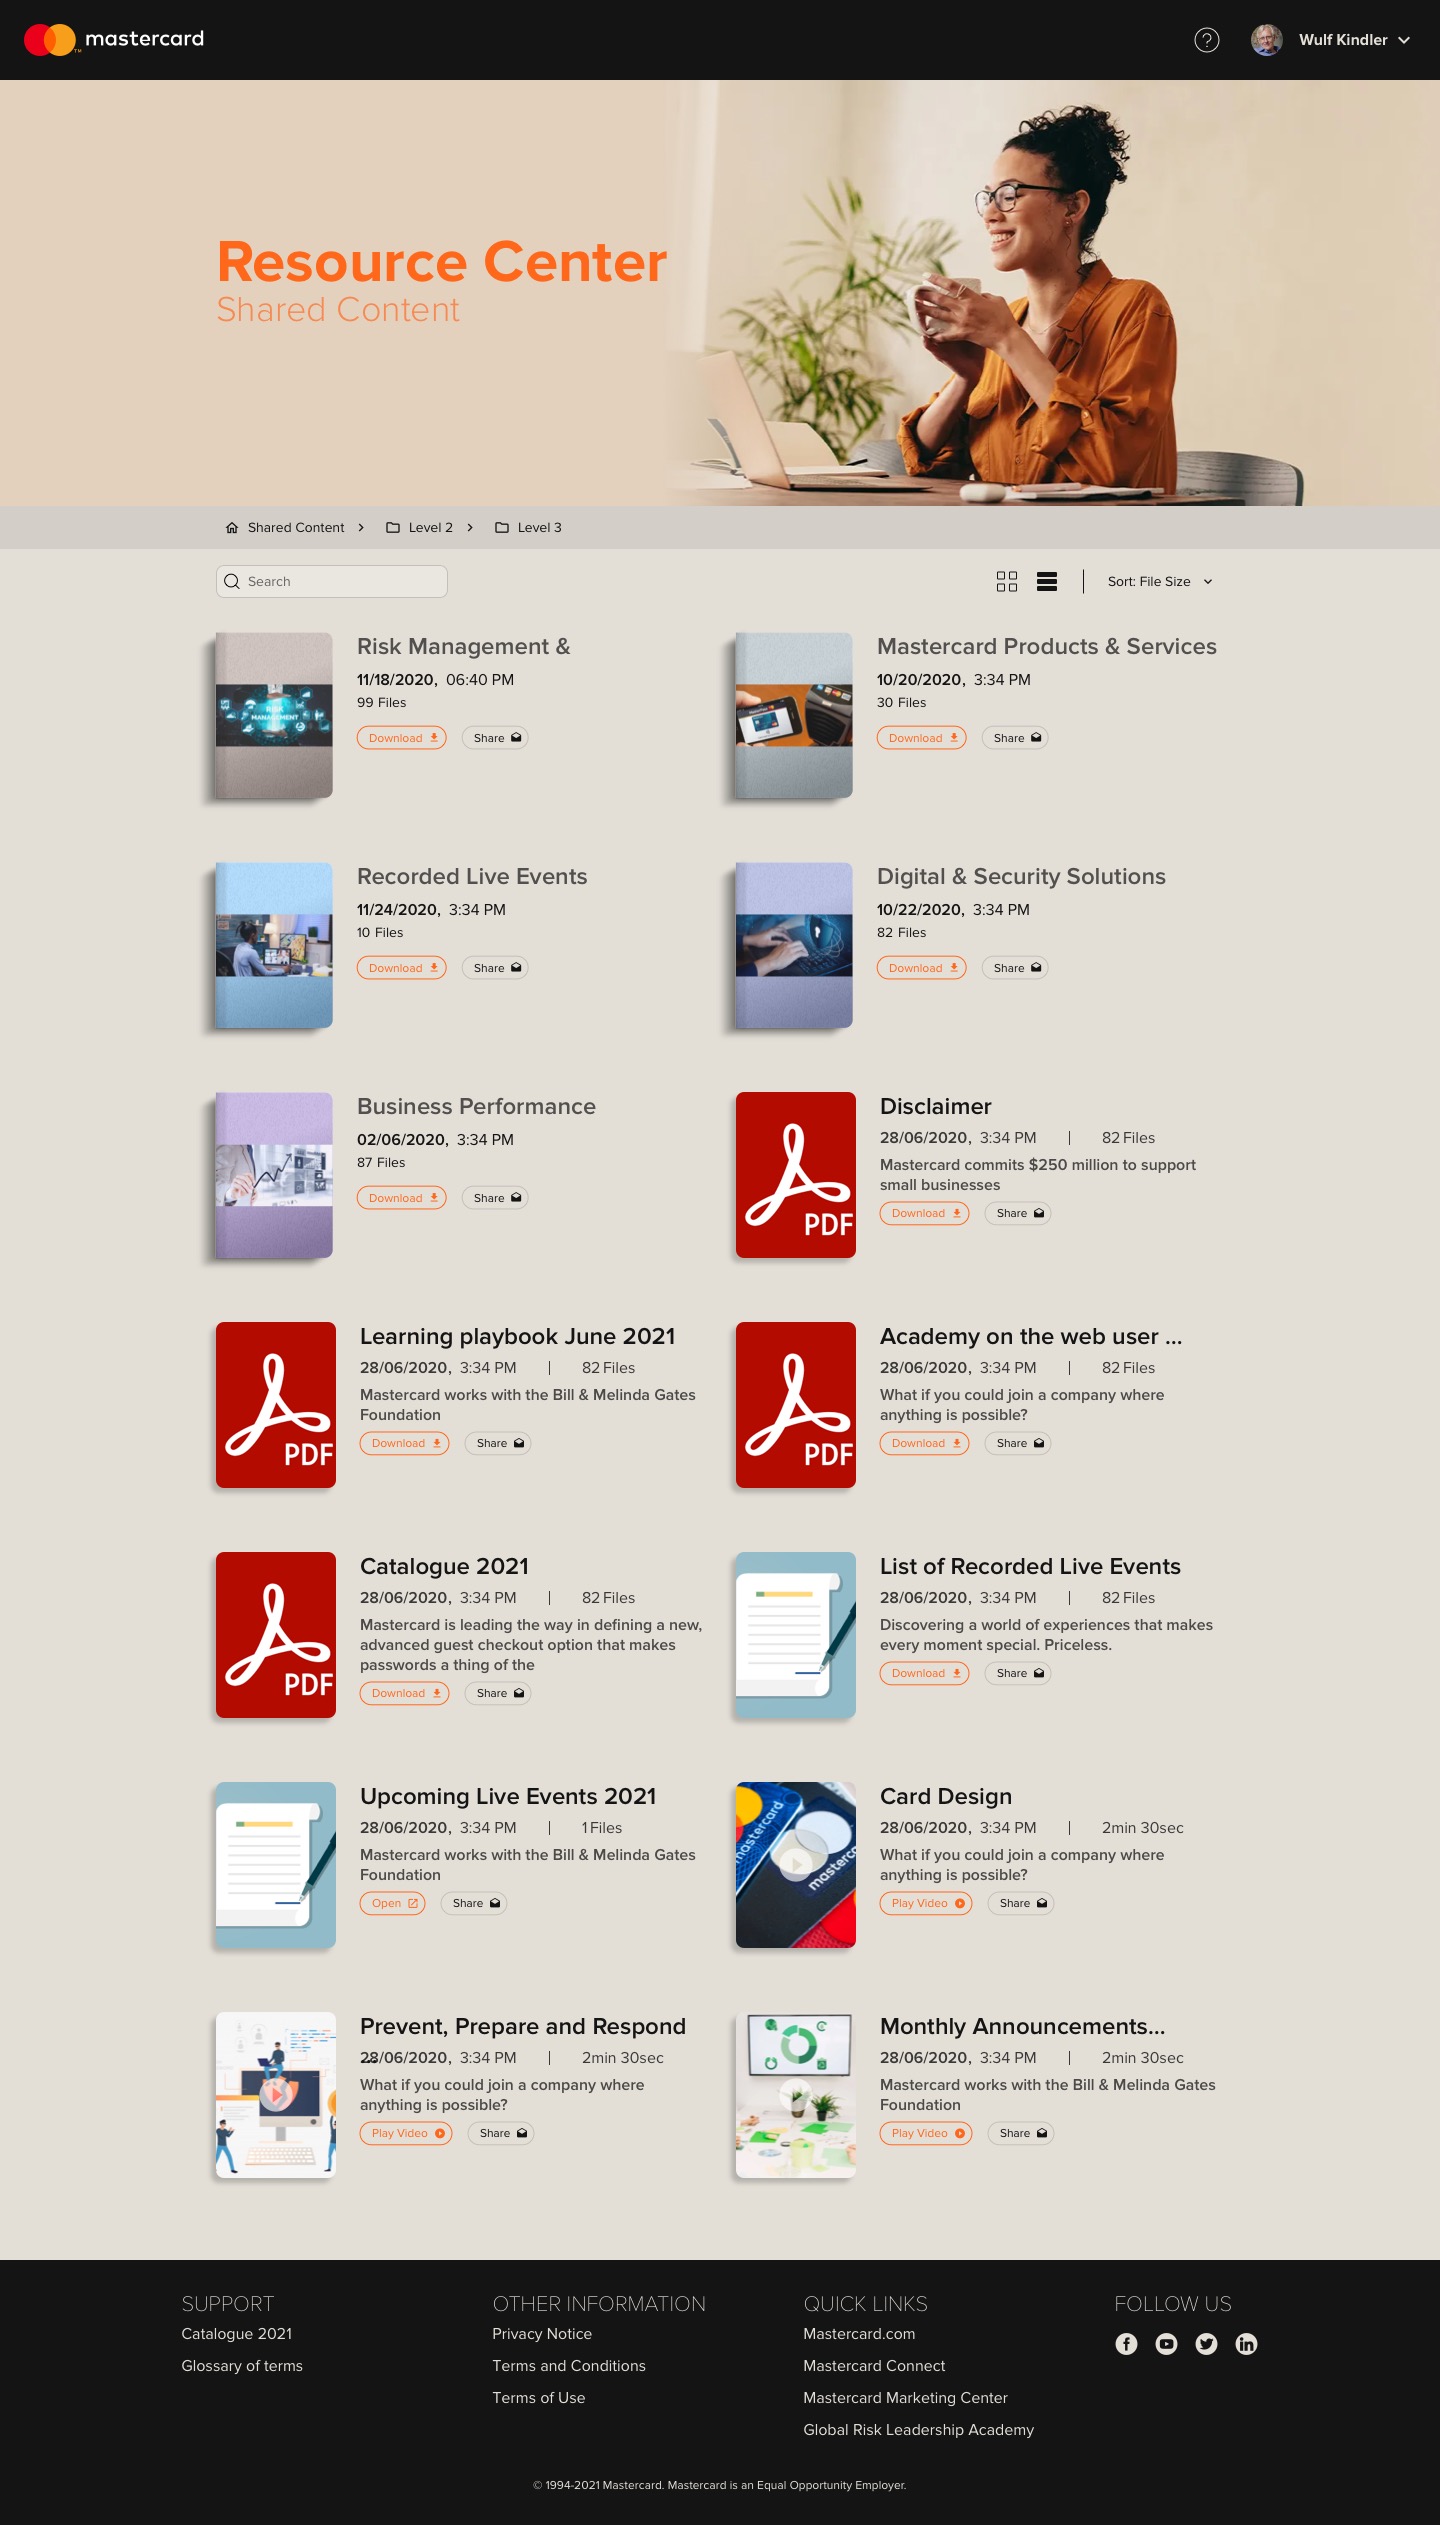Download Digital & Security Solutions folder
The image size is (1440, 2525).
[x=922, y=968]
